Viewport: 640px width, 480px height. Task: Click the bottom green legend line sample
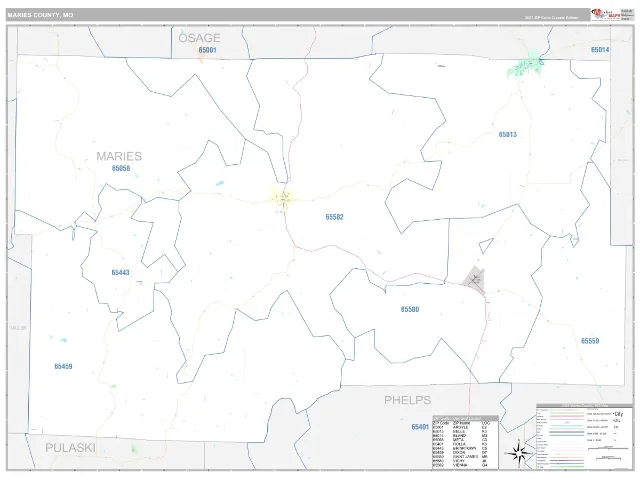pos(567,467)
